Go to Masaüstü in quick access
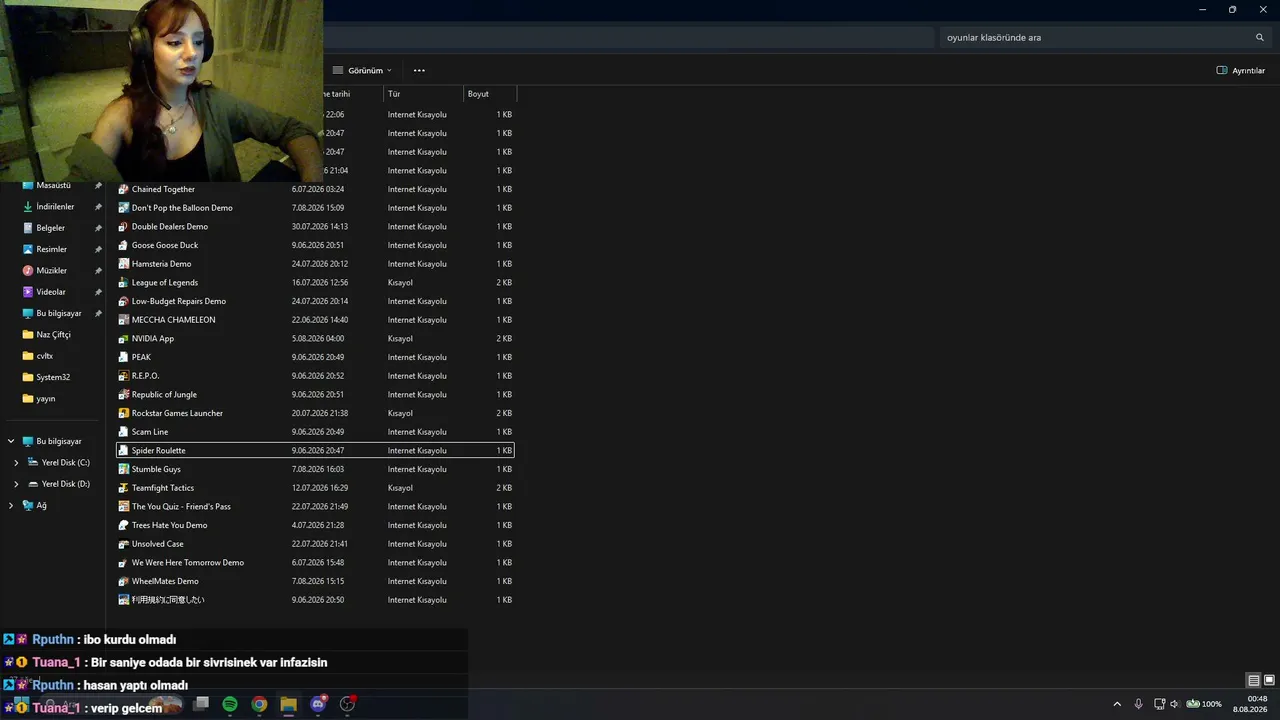1280x720 pixels. click(x=54, y=186)
